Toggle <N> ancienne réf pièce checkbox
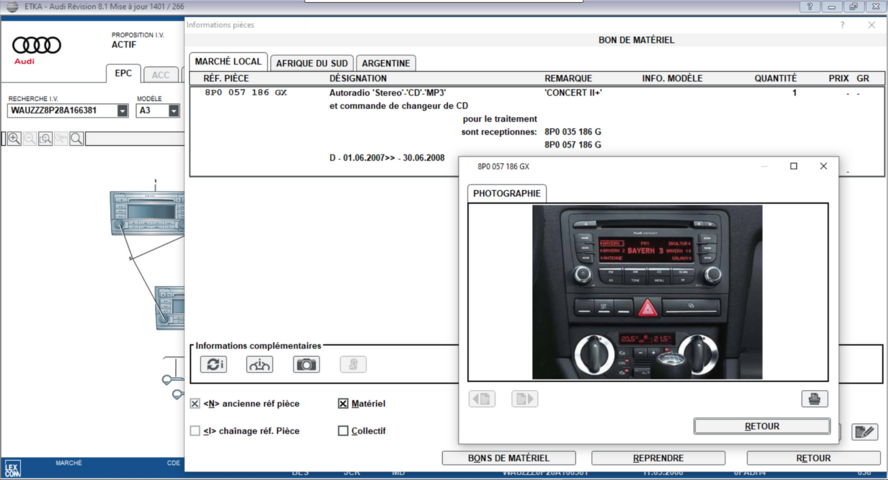This screenshot has height=480, width=888. (195, 404)
